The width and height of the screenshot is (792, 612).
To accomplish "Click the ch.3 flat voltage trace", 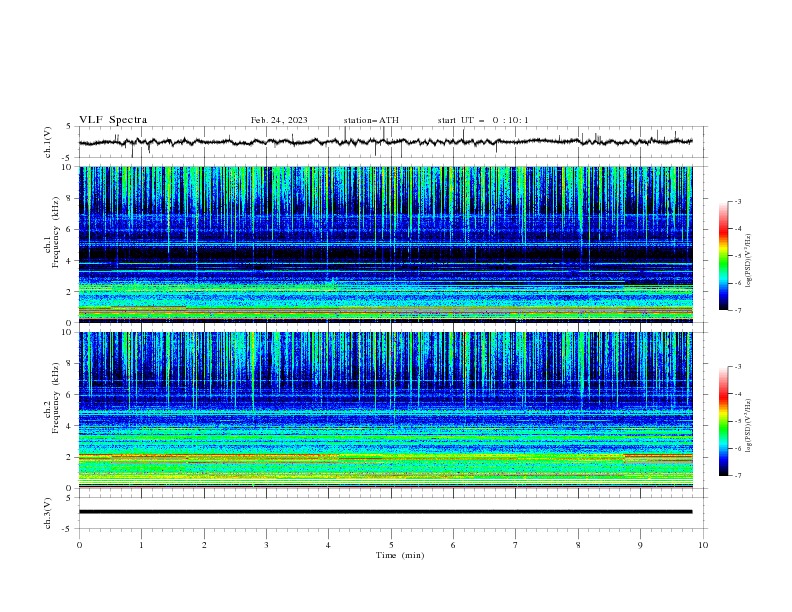I will tap(385, 512).
